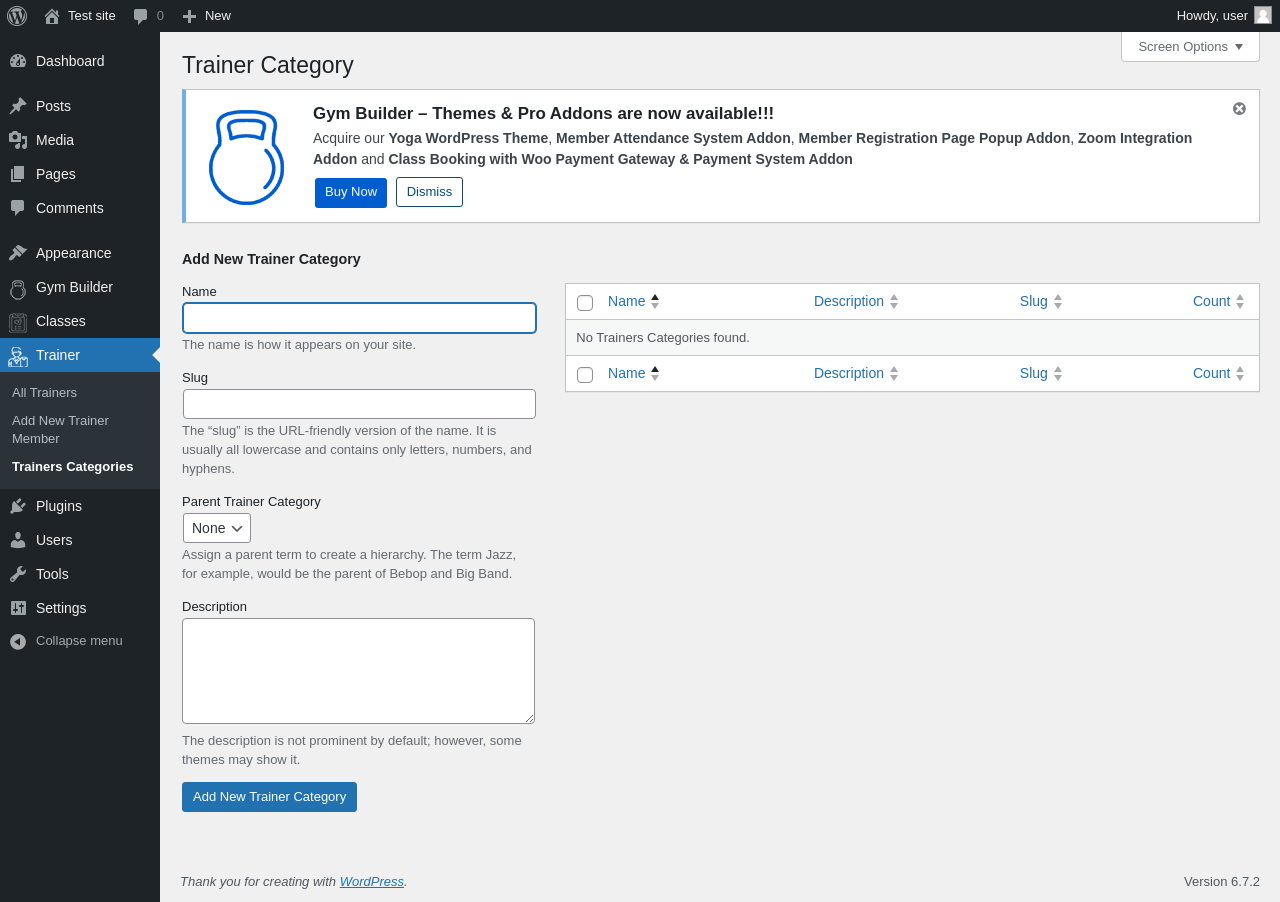Click the Plugins plug icon

18,506
